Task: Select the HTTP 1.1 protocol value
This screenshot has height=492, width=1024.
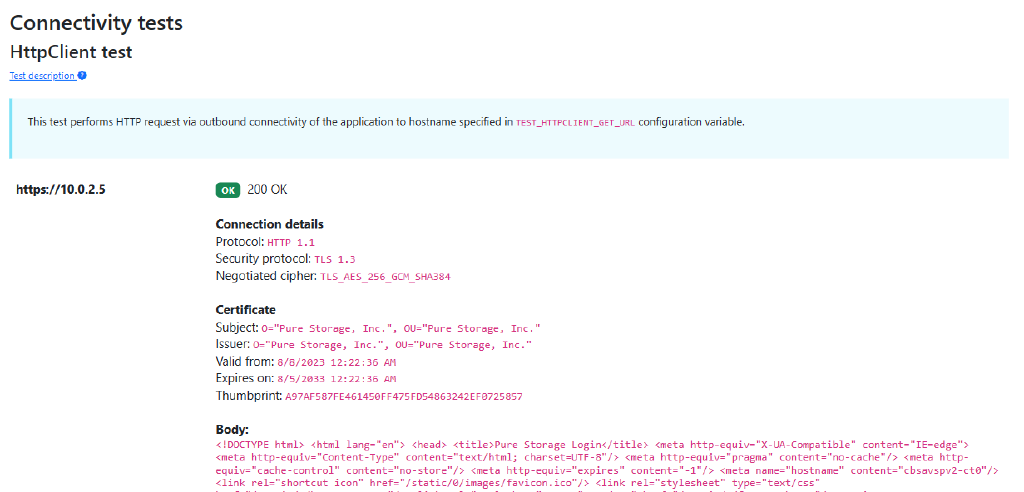Action: [291, 242]
